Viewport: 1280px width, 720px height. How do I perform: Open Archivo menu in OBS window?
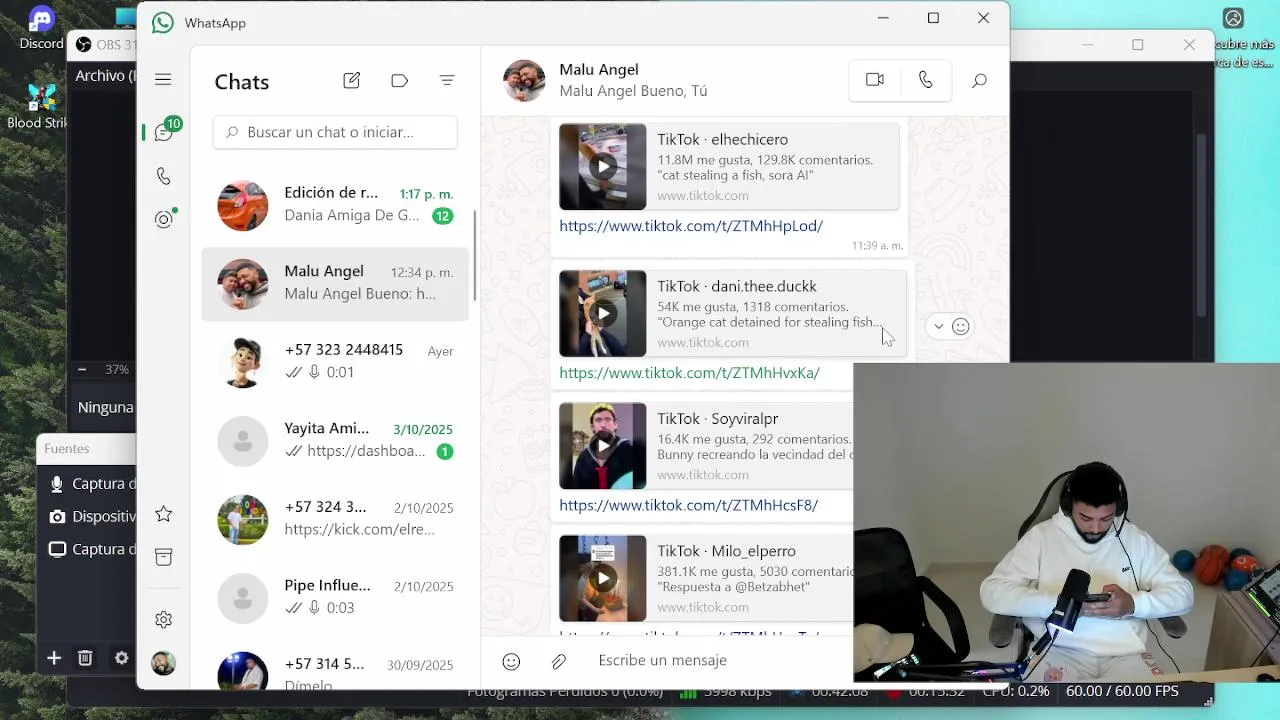(104, 75)
